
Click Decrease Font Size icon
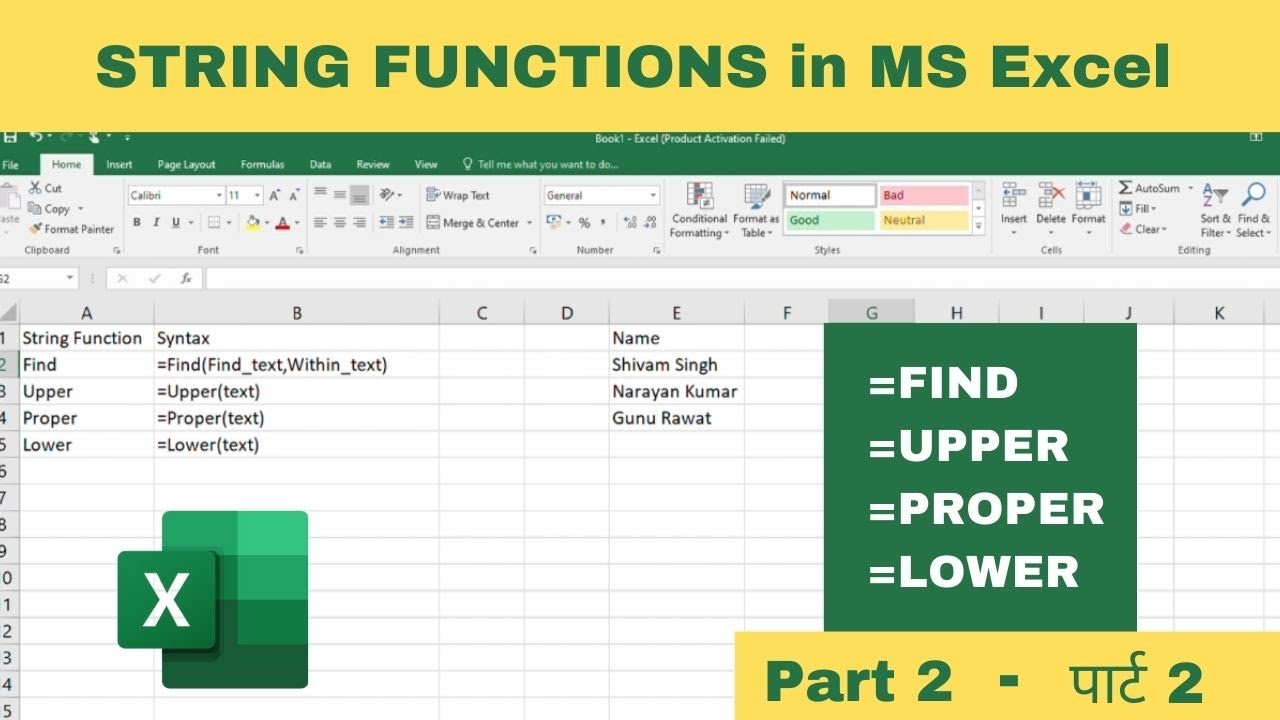click(295, 195)
